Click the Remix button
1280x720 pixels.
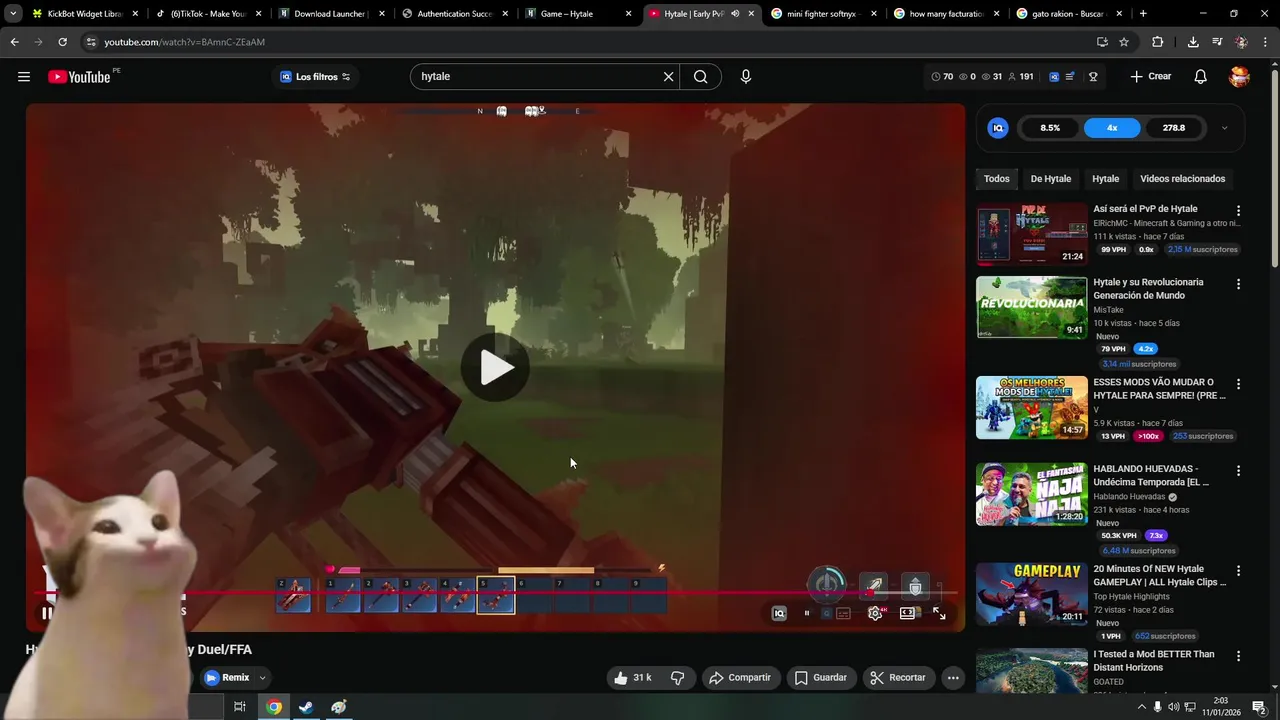227,677
